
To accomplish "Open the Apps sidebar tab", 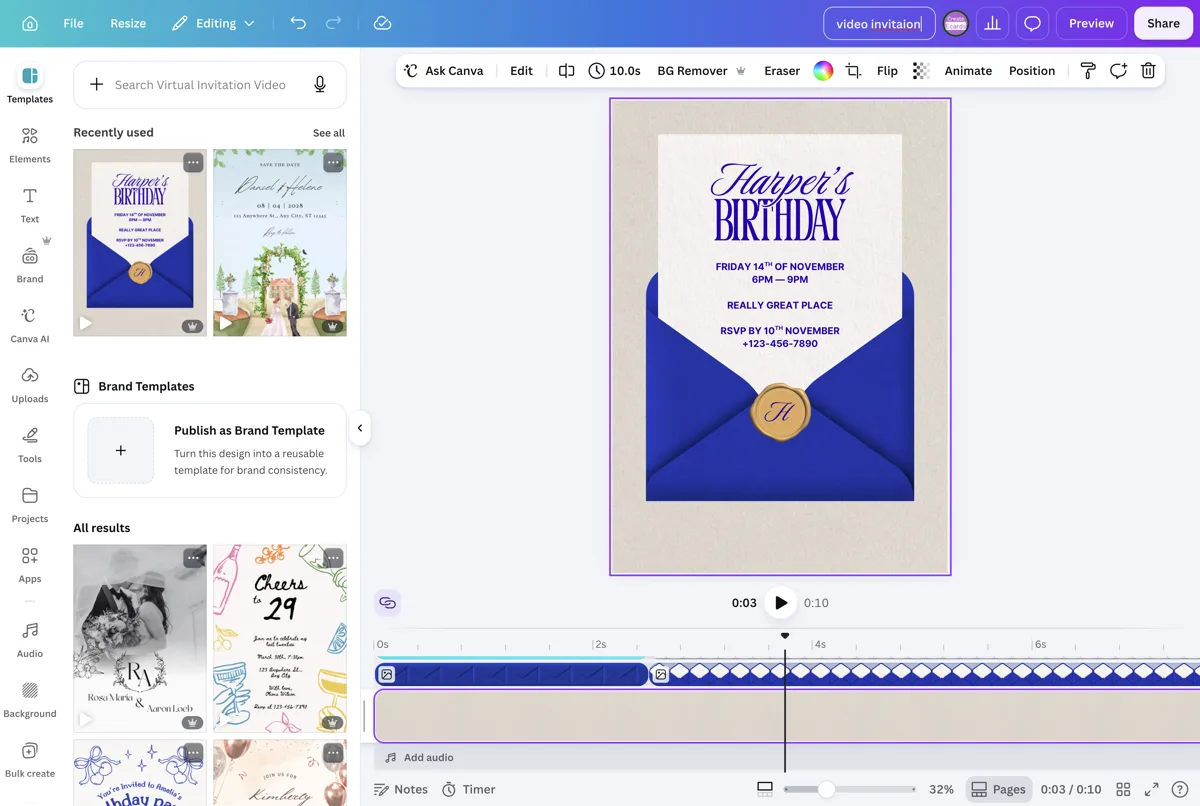I will (x=30, y=565).
